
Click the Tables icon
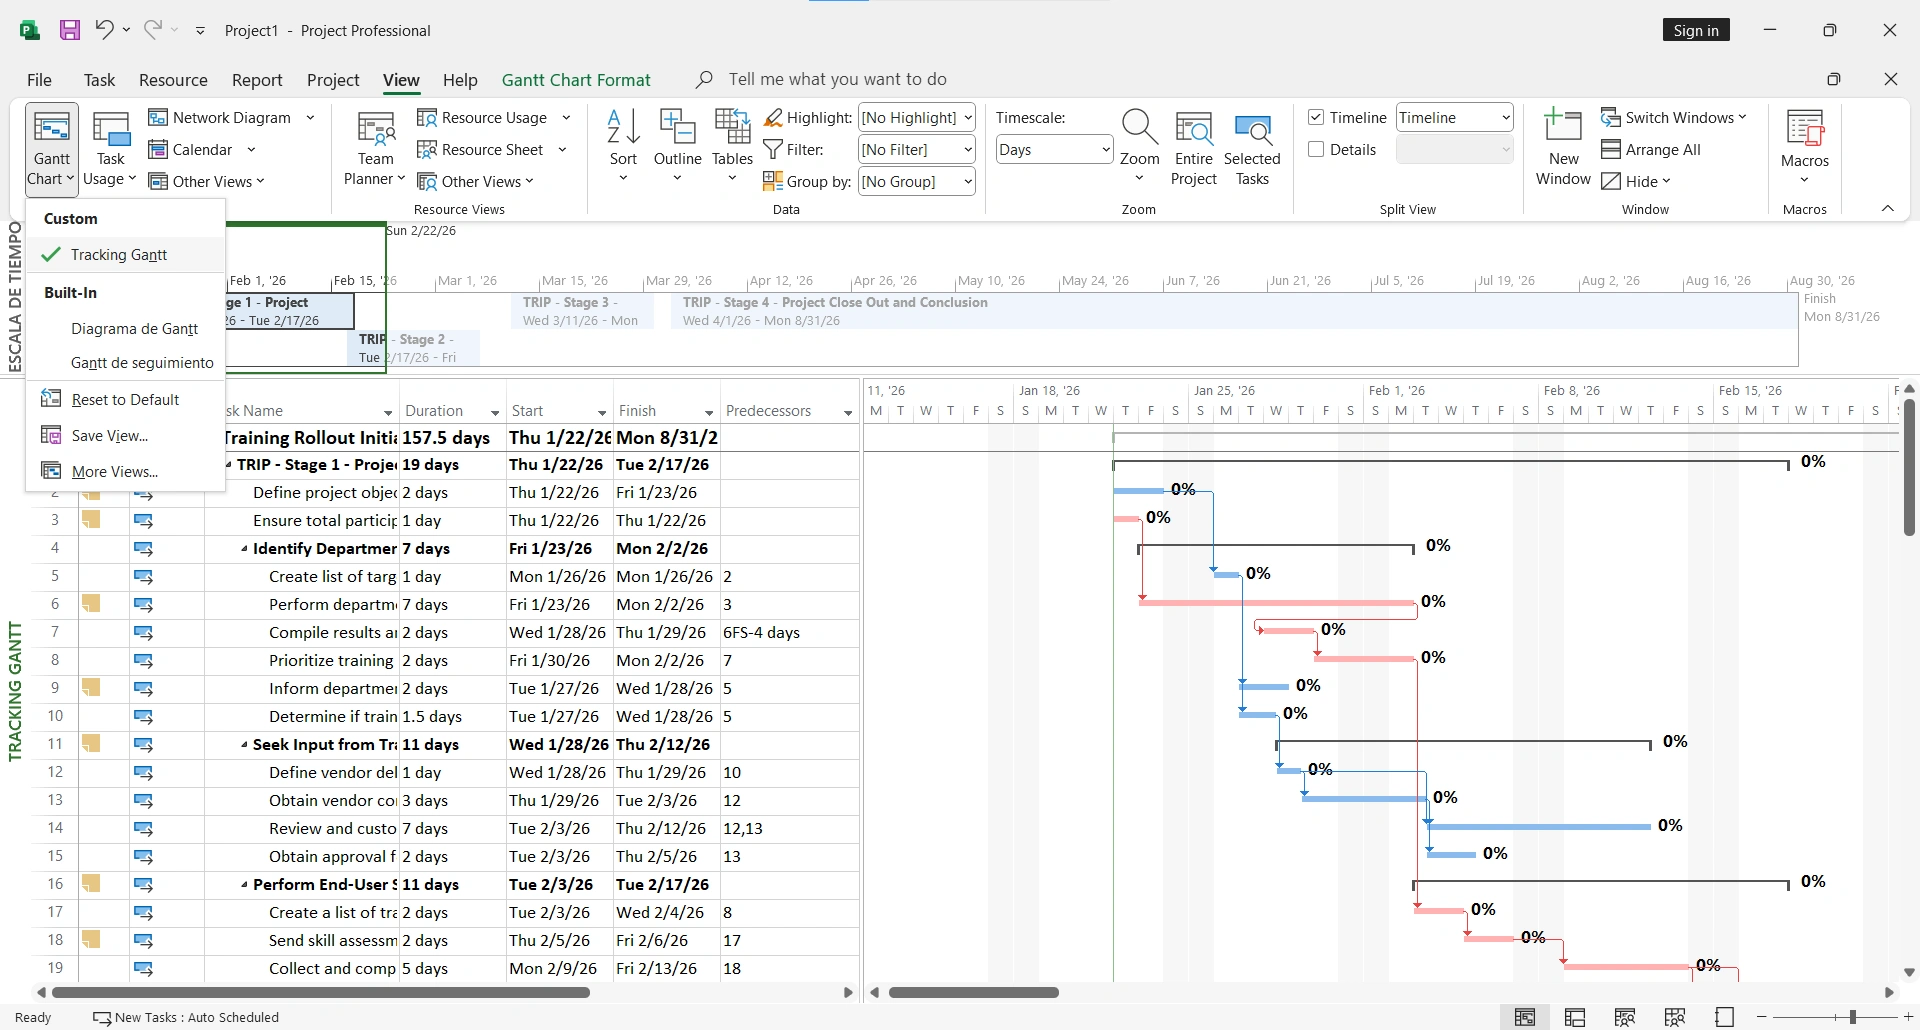[731, 140]
